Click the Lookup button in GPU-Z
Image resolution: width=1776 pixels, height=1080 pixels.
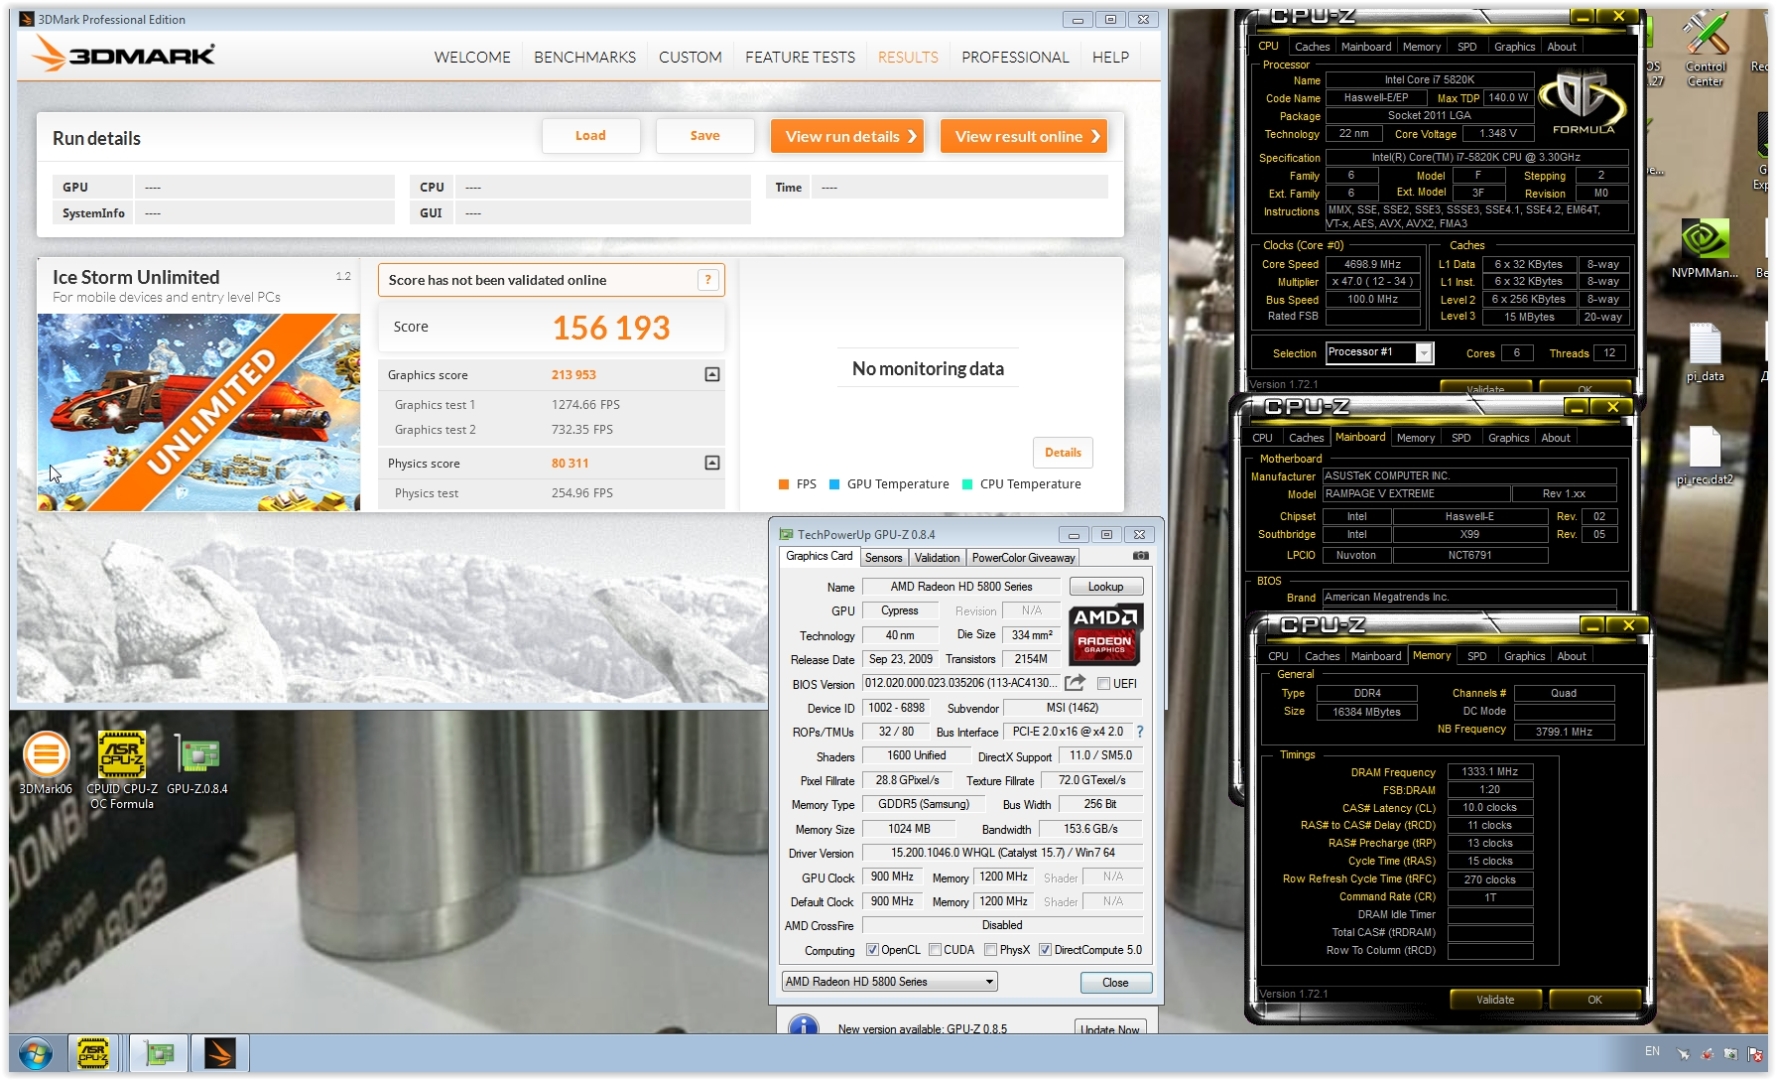[1106, 587]
